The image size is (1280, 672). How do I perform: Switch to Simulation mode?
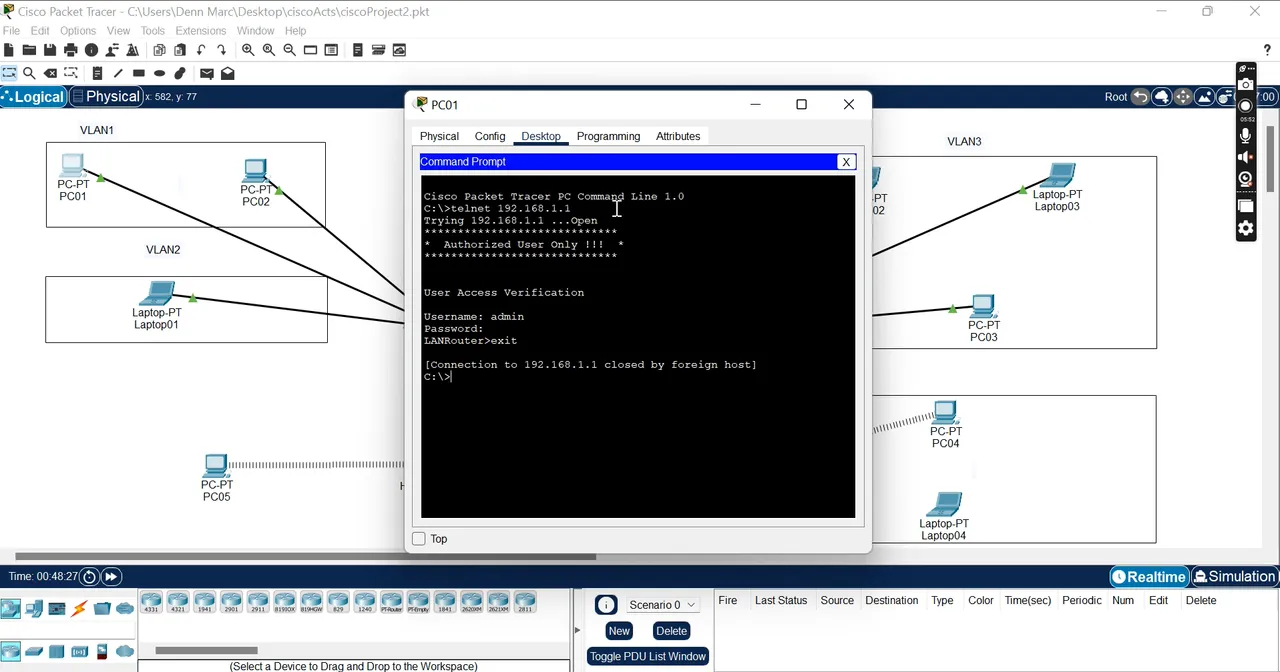tap(1235, 577)
